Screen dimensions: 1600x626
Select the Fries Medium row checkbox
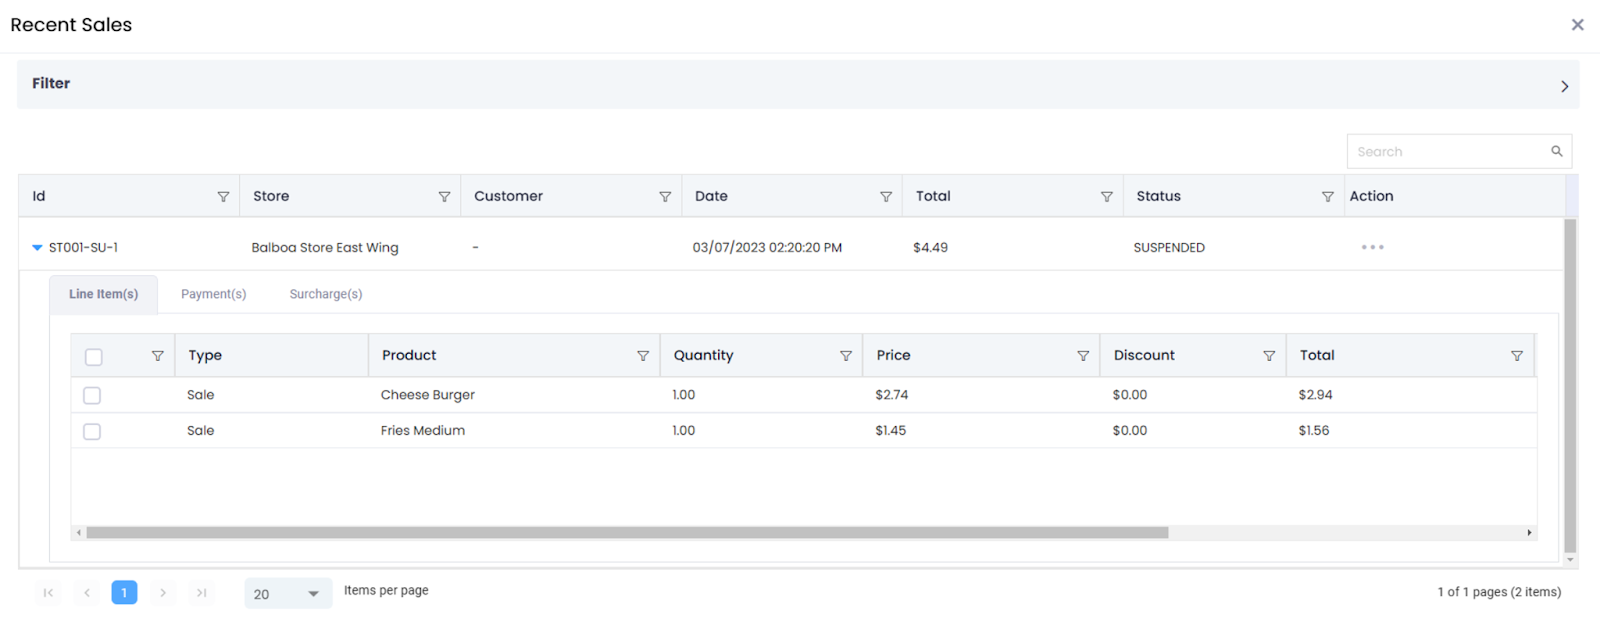pyautogui.click(x=92, y=432)
